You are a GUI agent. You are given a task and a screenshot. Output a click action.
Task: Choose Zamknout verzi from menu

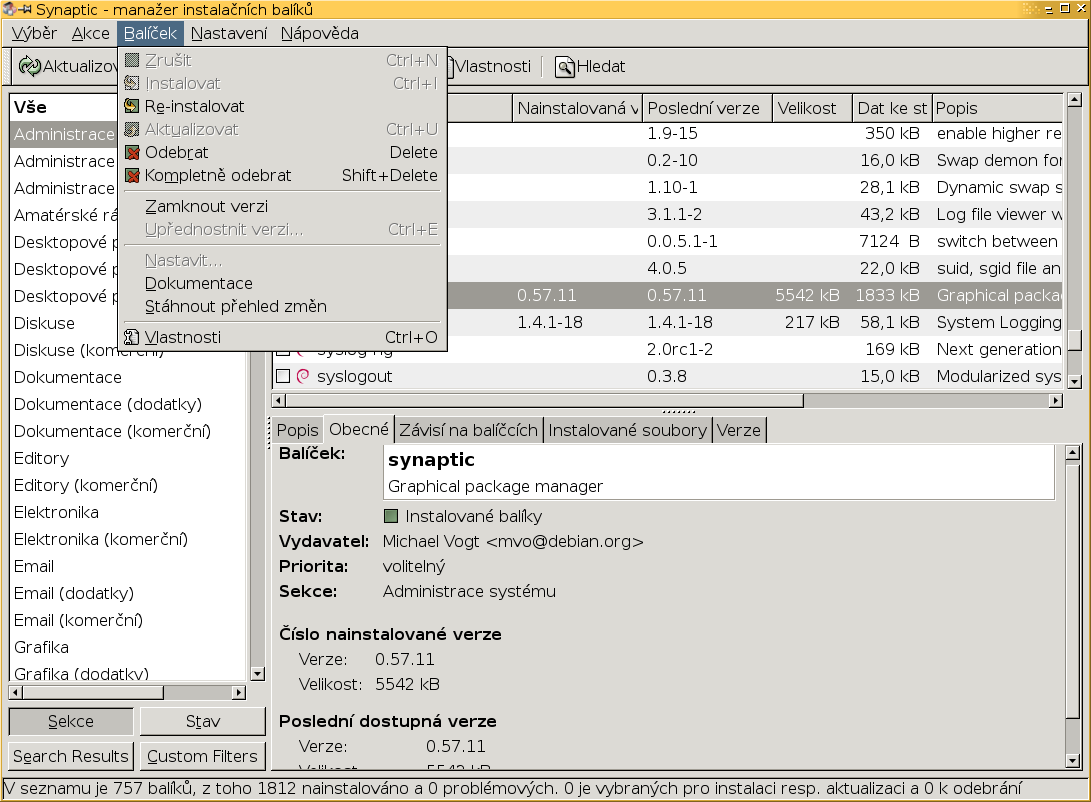[282, 207]
